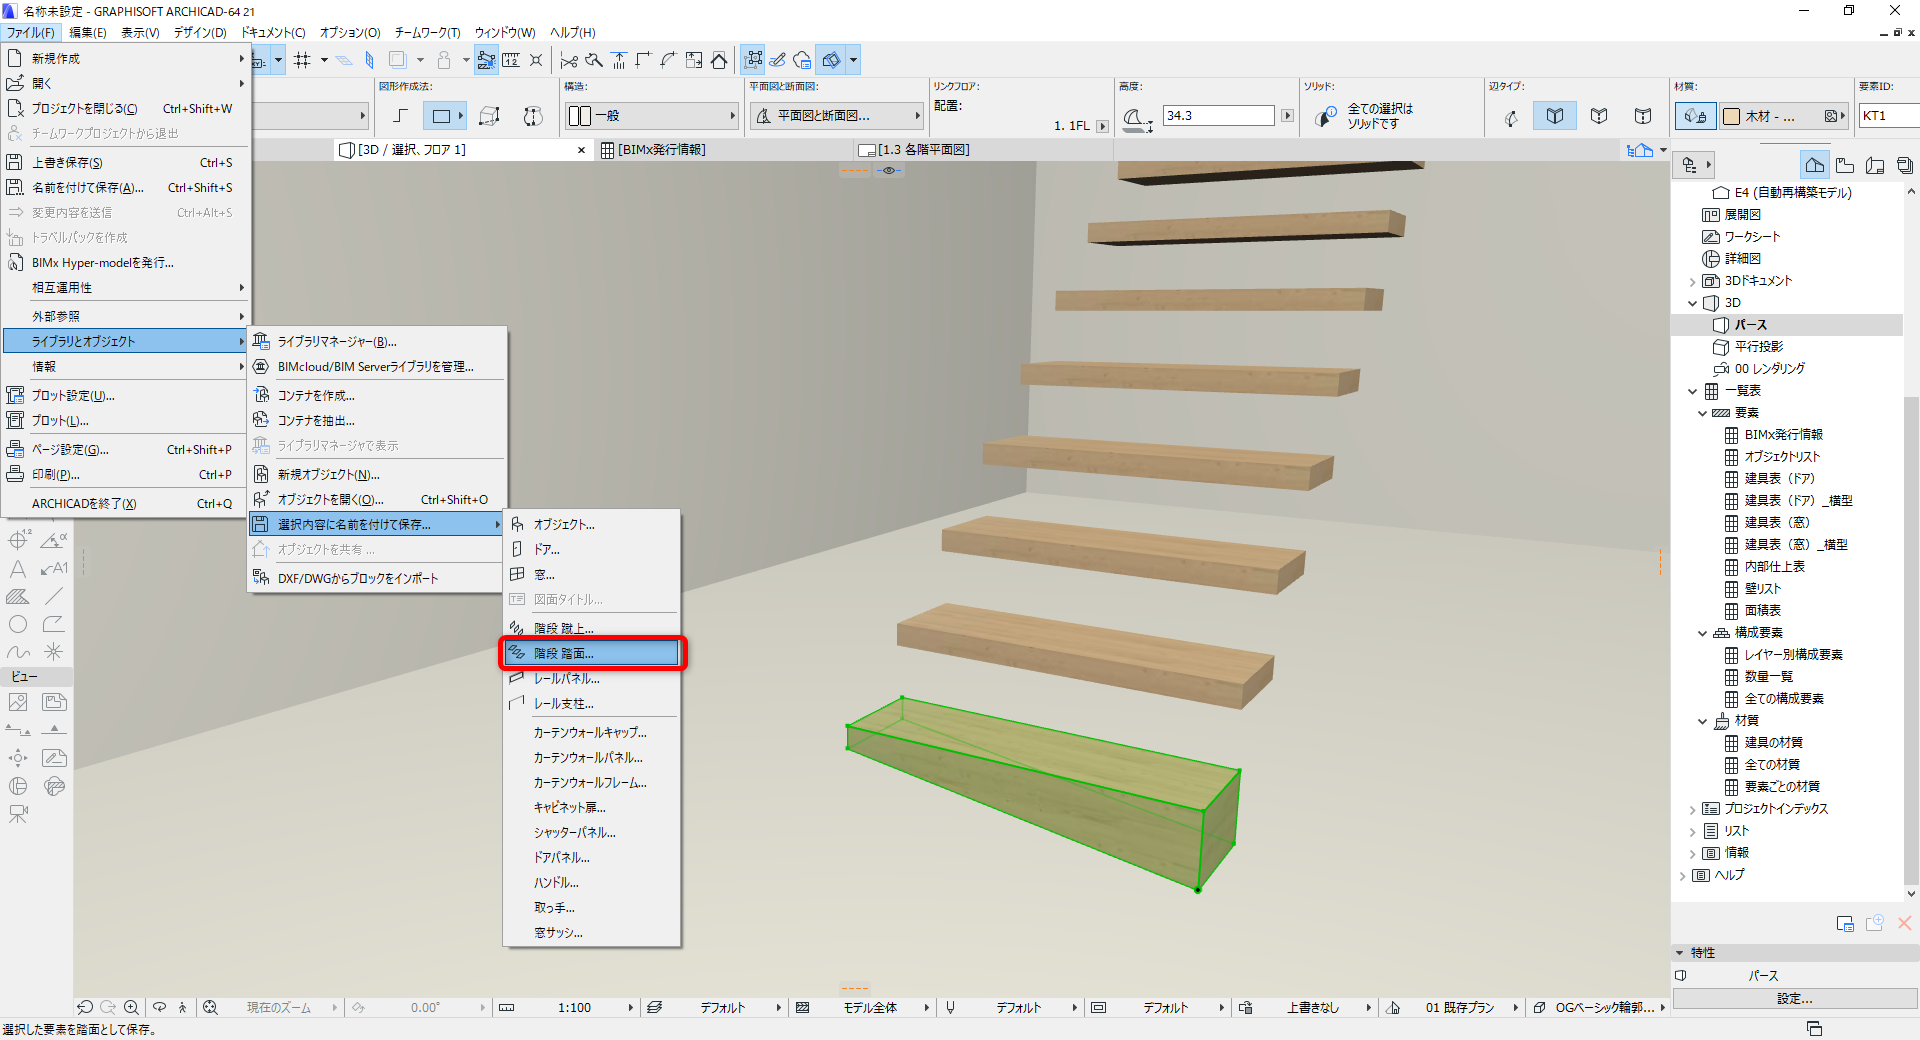Collapse the 構成要素 tree node

1702,633
